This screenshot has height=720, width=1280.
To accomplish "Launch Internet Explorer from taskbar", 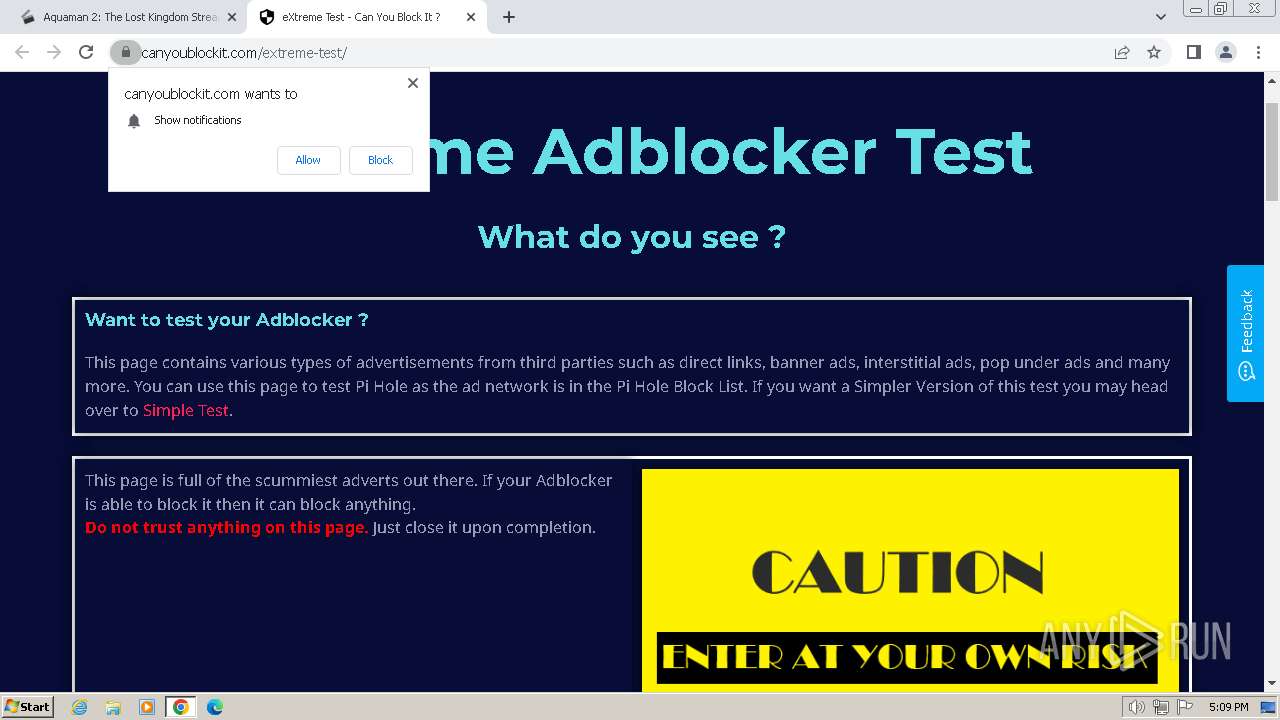I will [x=80, y=707].
